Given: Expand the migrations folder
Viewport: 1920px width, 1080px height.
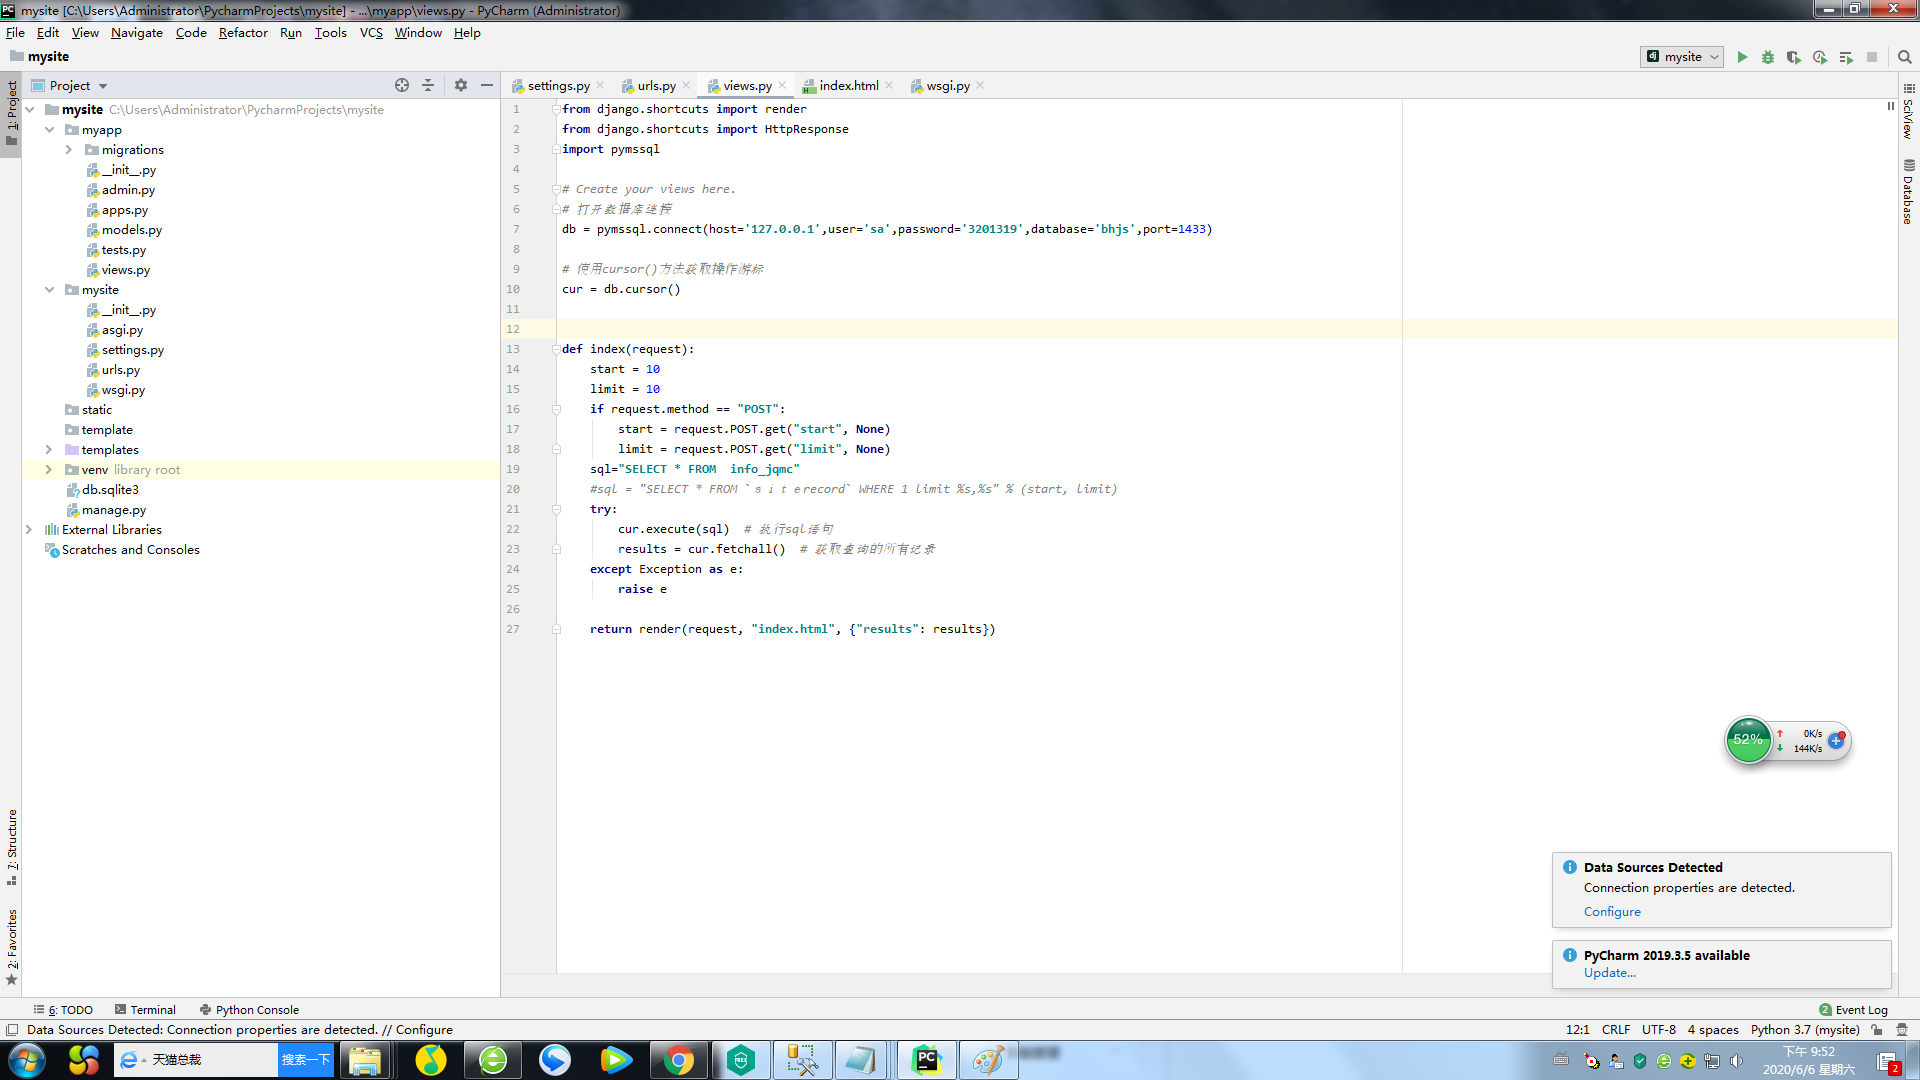Looking at the screenshot, I should (x=69, y=150).
